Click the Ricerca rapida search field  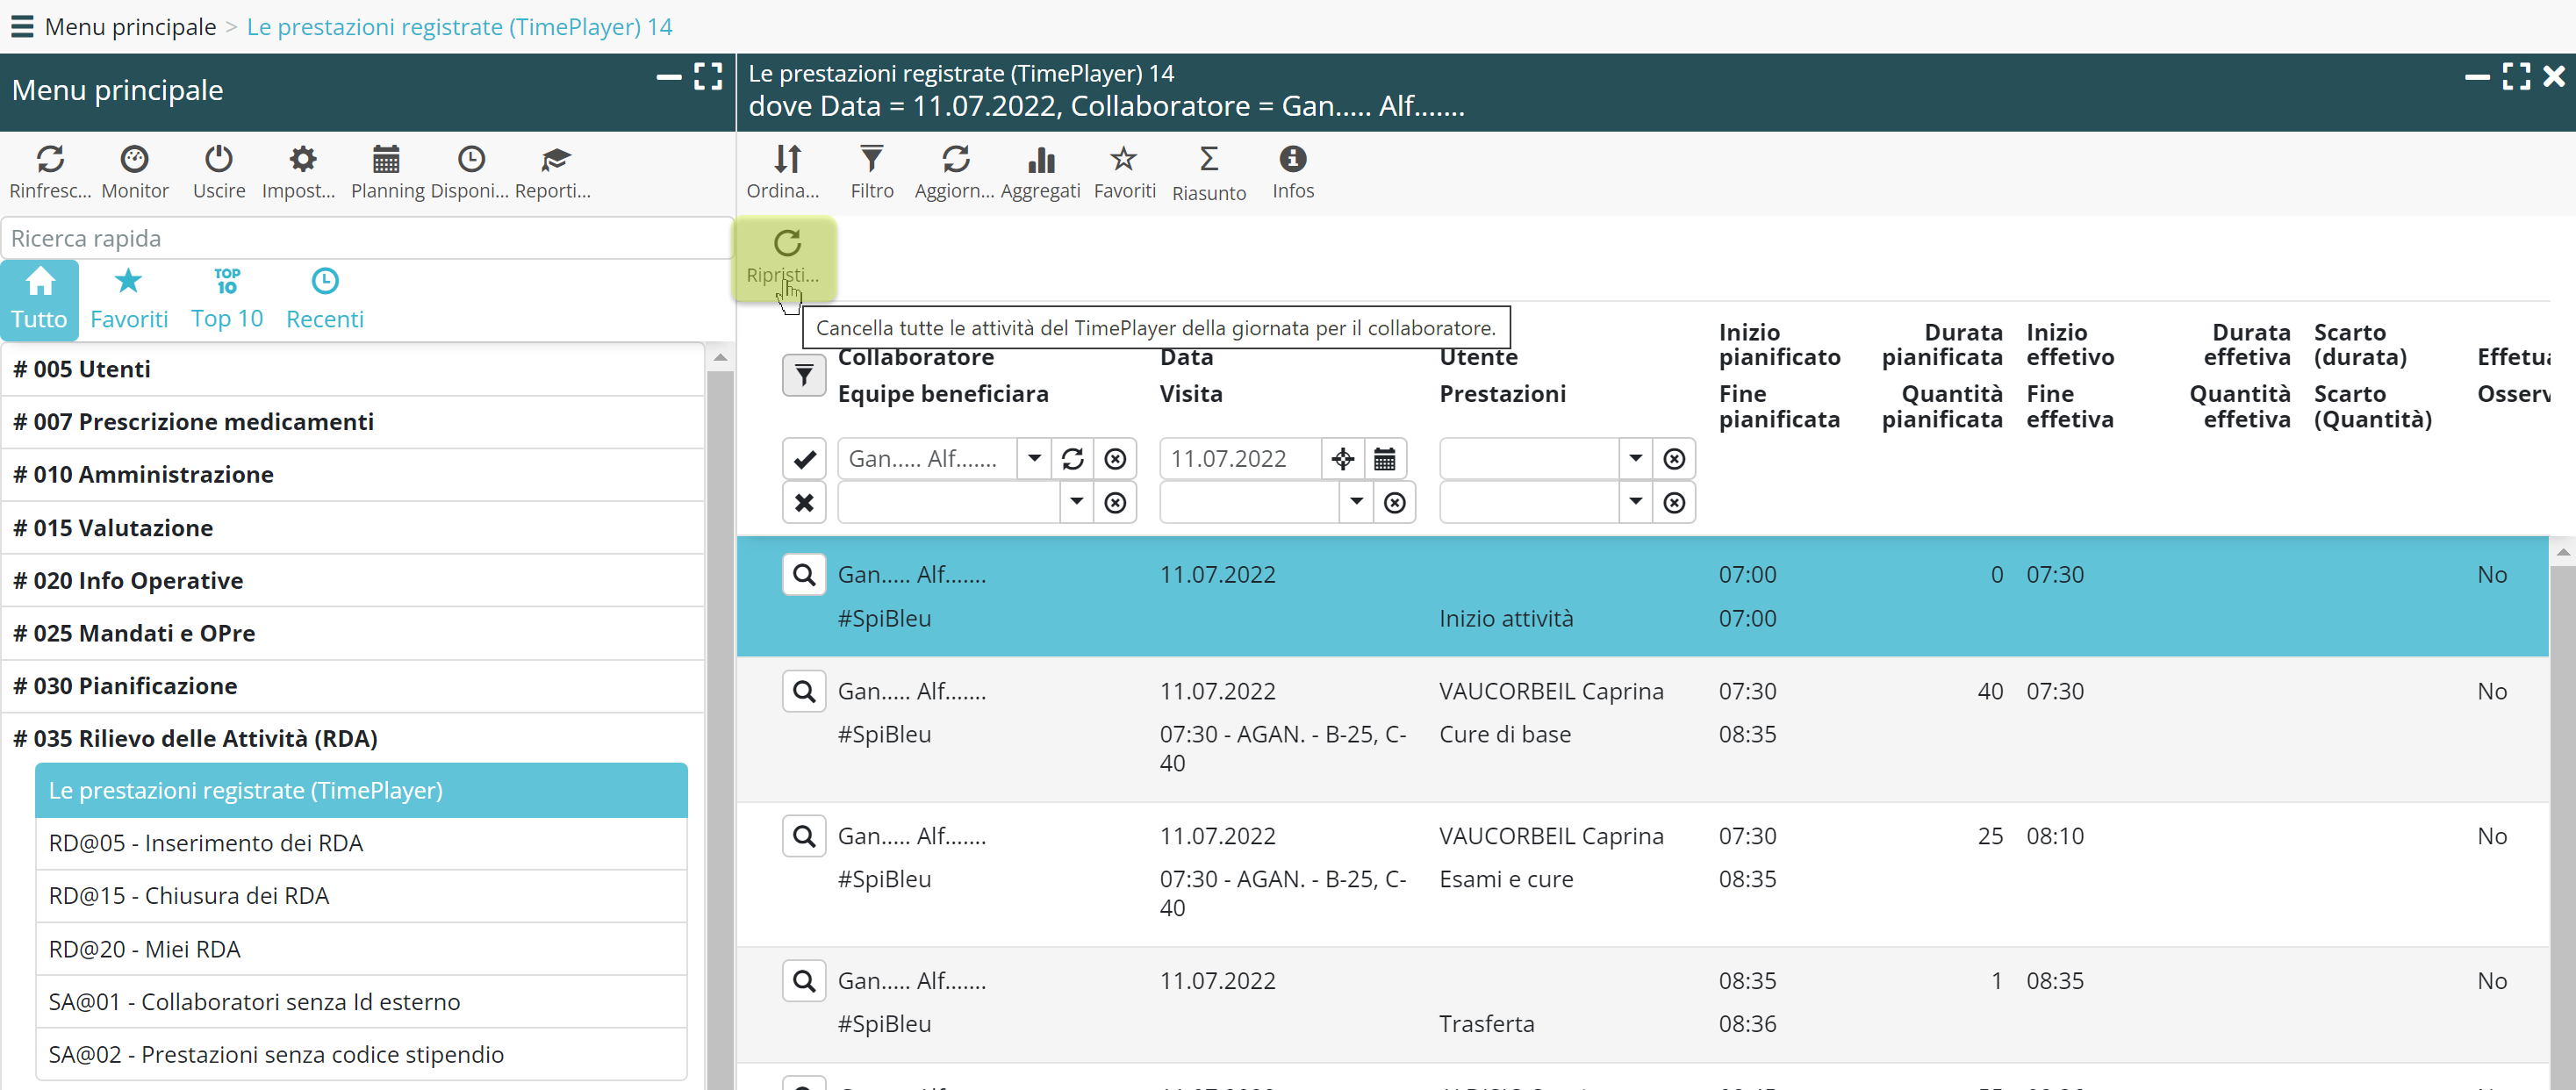pos(365,239)
